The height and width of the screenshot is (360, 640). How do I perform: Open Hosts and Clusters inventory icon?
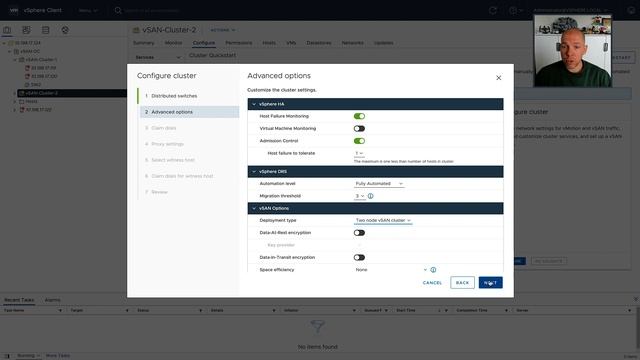pos(7,30)
